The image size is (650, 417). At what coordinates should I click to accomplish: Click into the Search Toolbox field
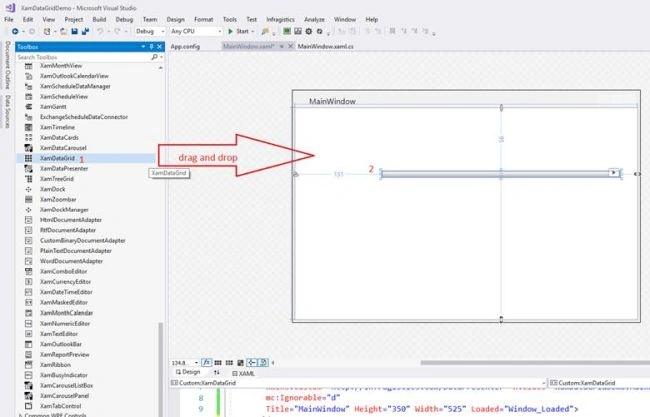(83, 57)
